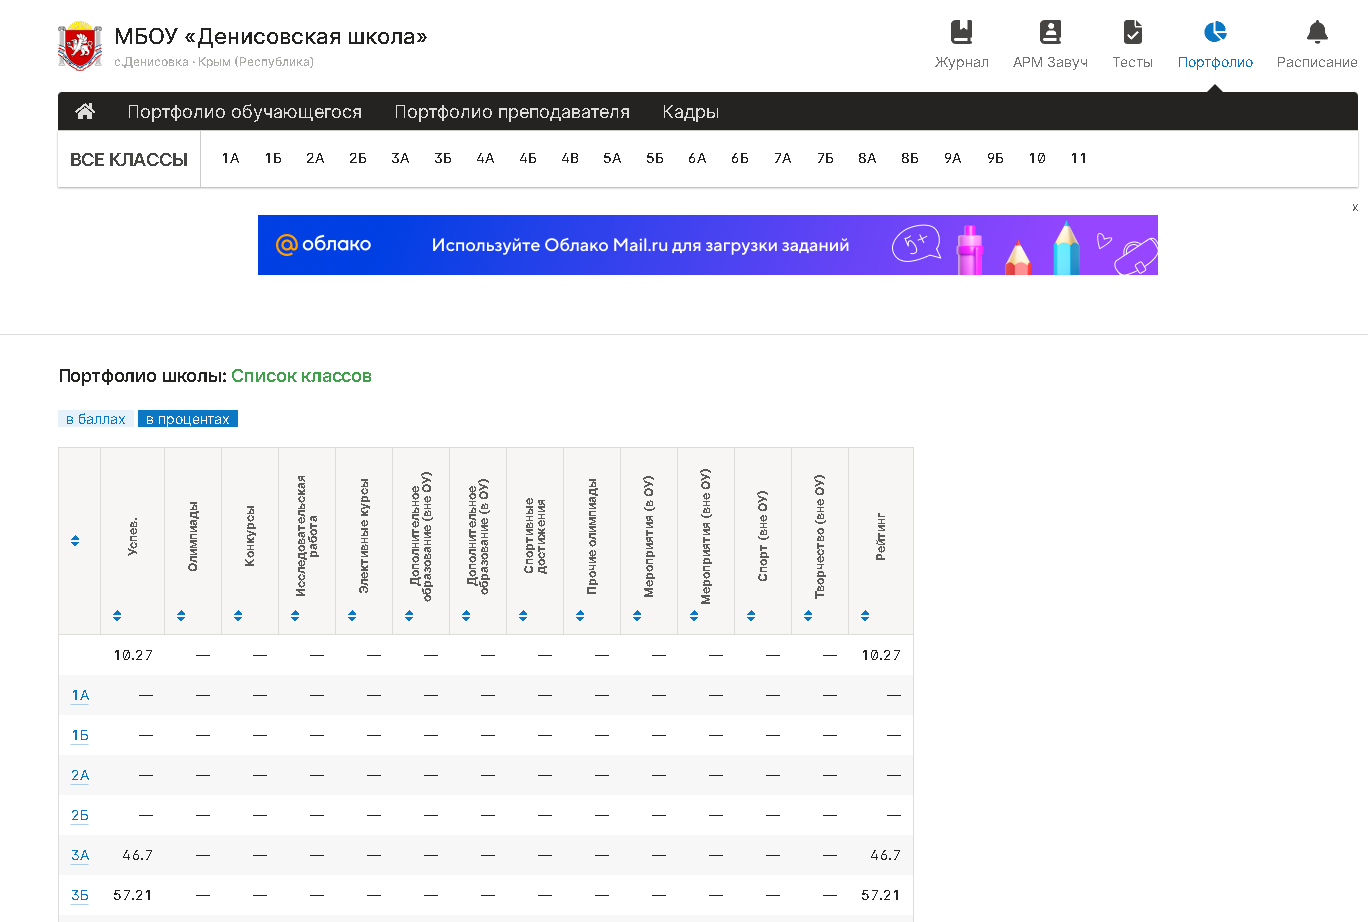Screen dimensions: 1368x922
Task: Open class 3А link in table
Action: pyautogui.click(x=80, y=855)
